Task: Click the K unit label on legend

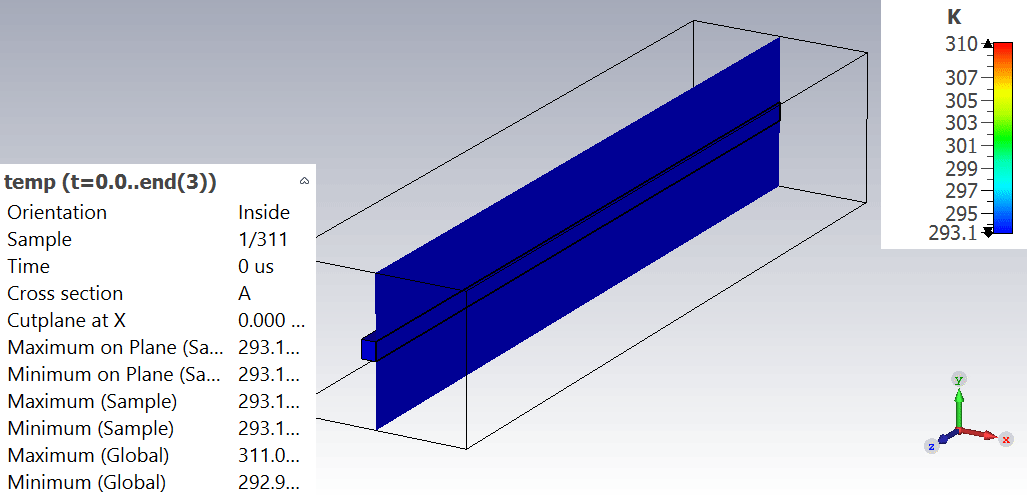Action: click(x=954, y=18)
